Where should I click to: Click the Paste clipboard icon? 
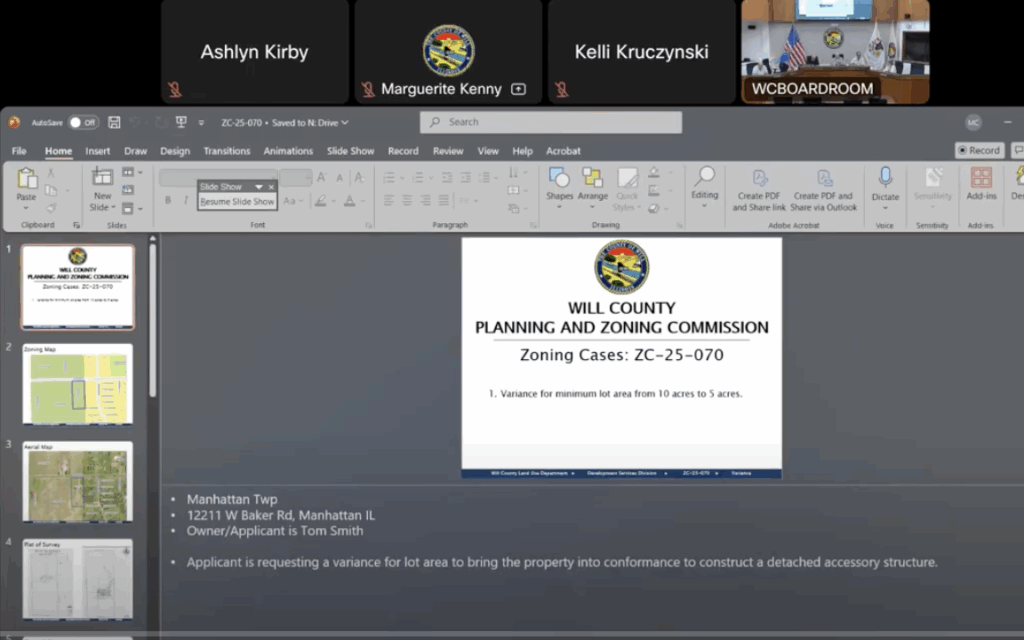[x=27, y=182]
